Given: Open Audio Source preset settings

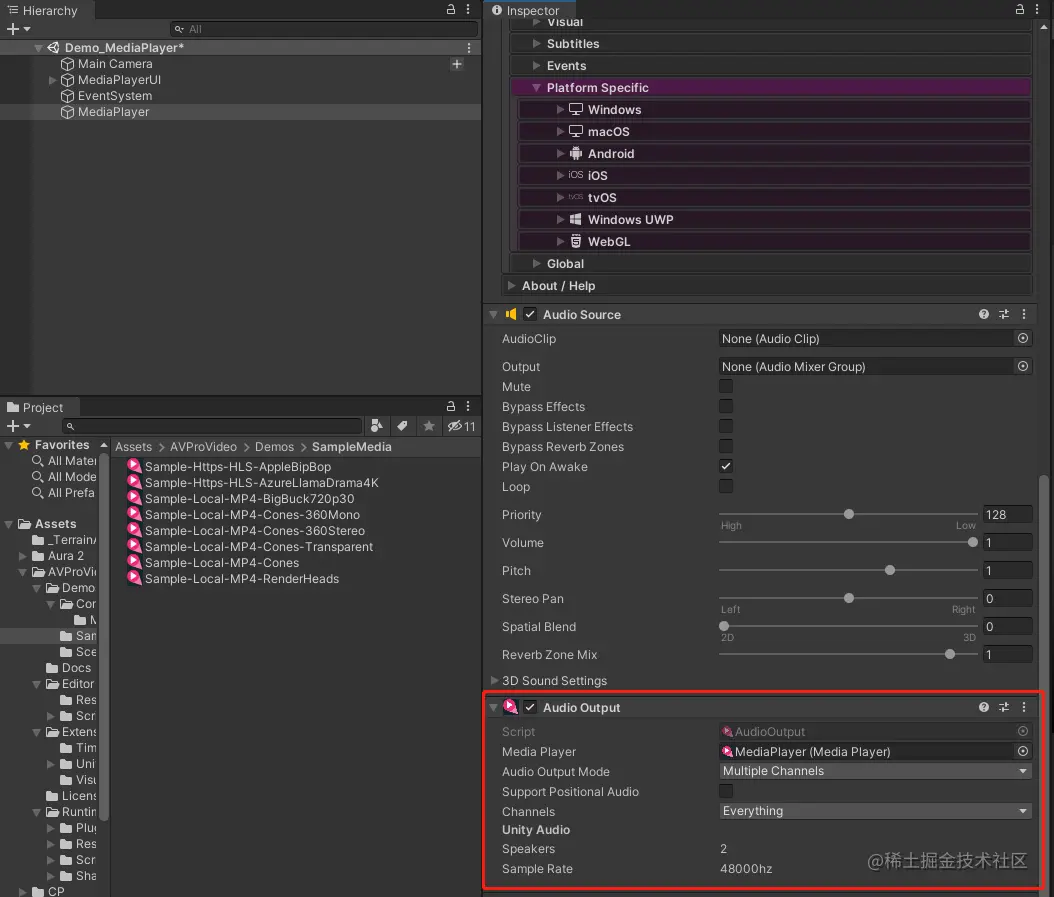Looking at the screenshot, I should [x=1004, y=314].
